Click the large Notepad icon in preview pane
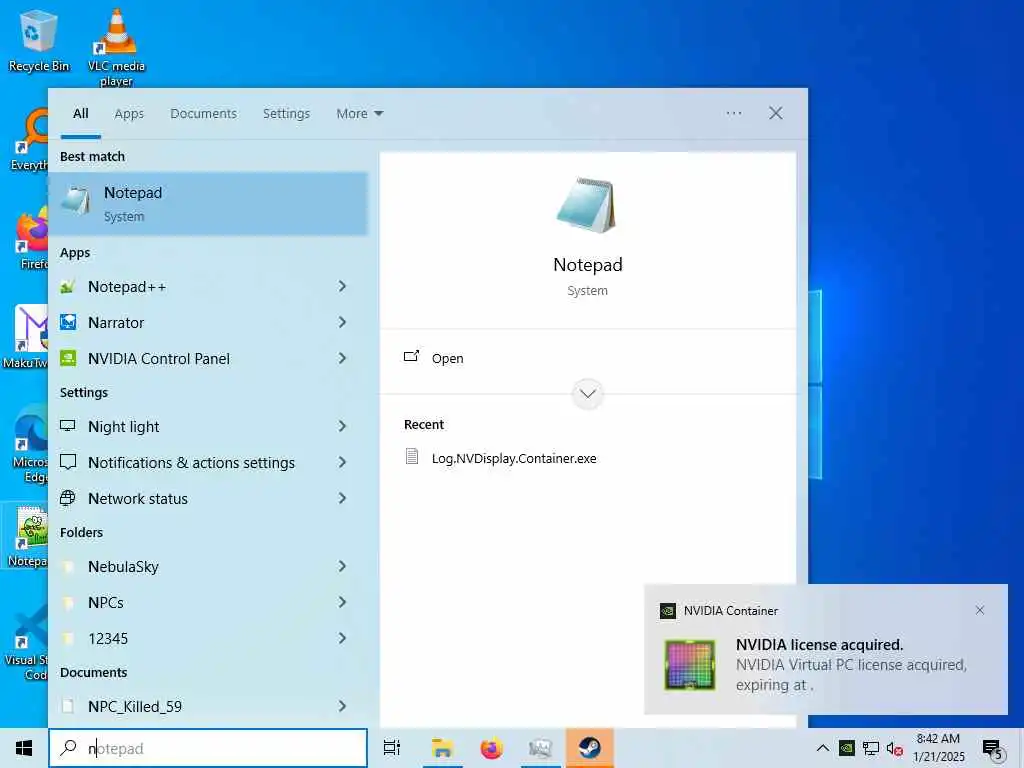Viewport: 1024px width, 768px height. (x=586, y=205)
